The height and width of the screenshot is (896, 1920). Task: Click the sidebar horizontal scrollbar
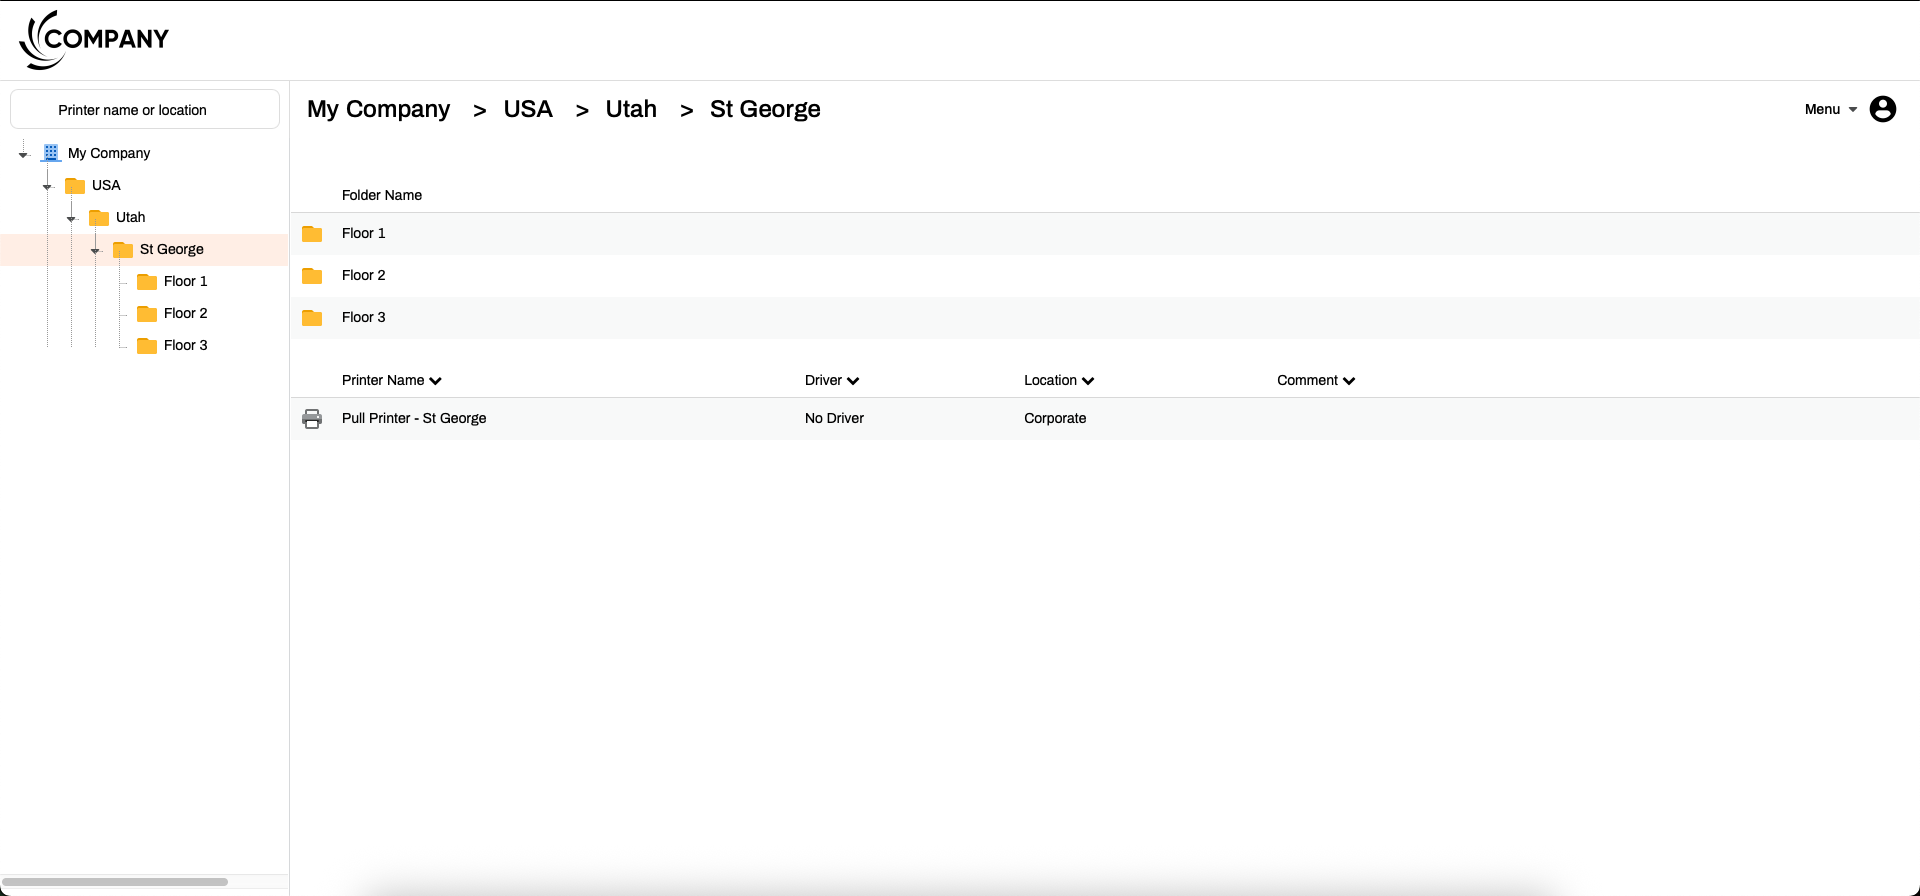click(115, 882)
